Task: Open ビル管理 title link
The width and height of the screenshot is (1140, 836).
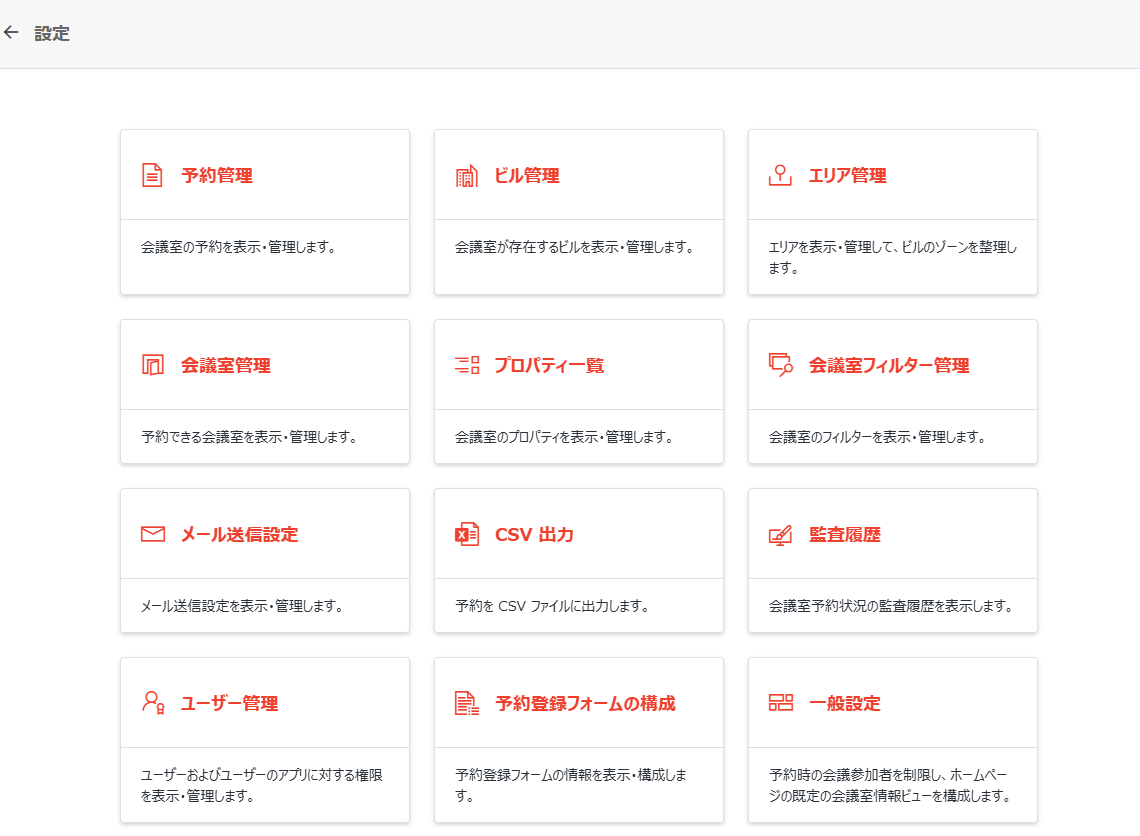Action: click(x=527, y=175)
